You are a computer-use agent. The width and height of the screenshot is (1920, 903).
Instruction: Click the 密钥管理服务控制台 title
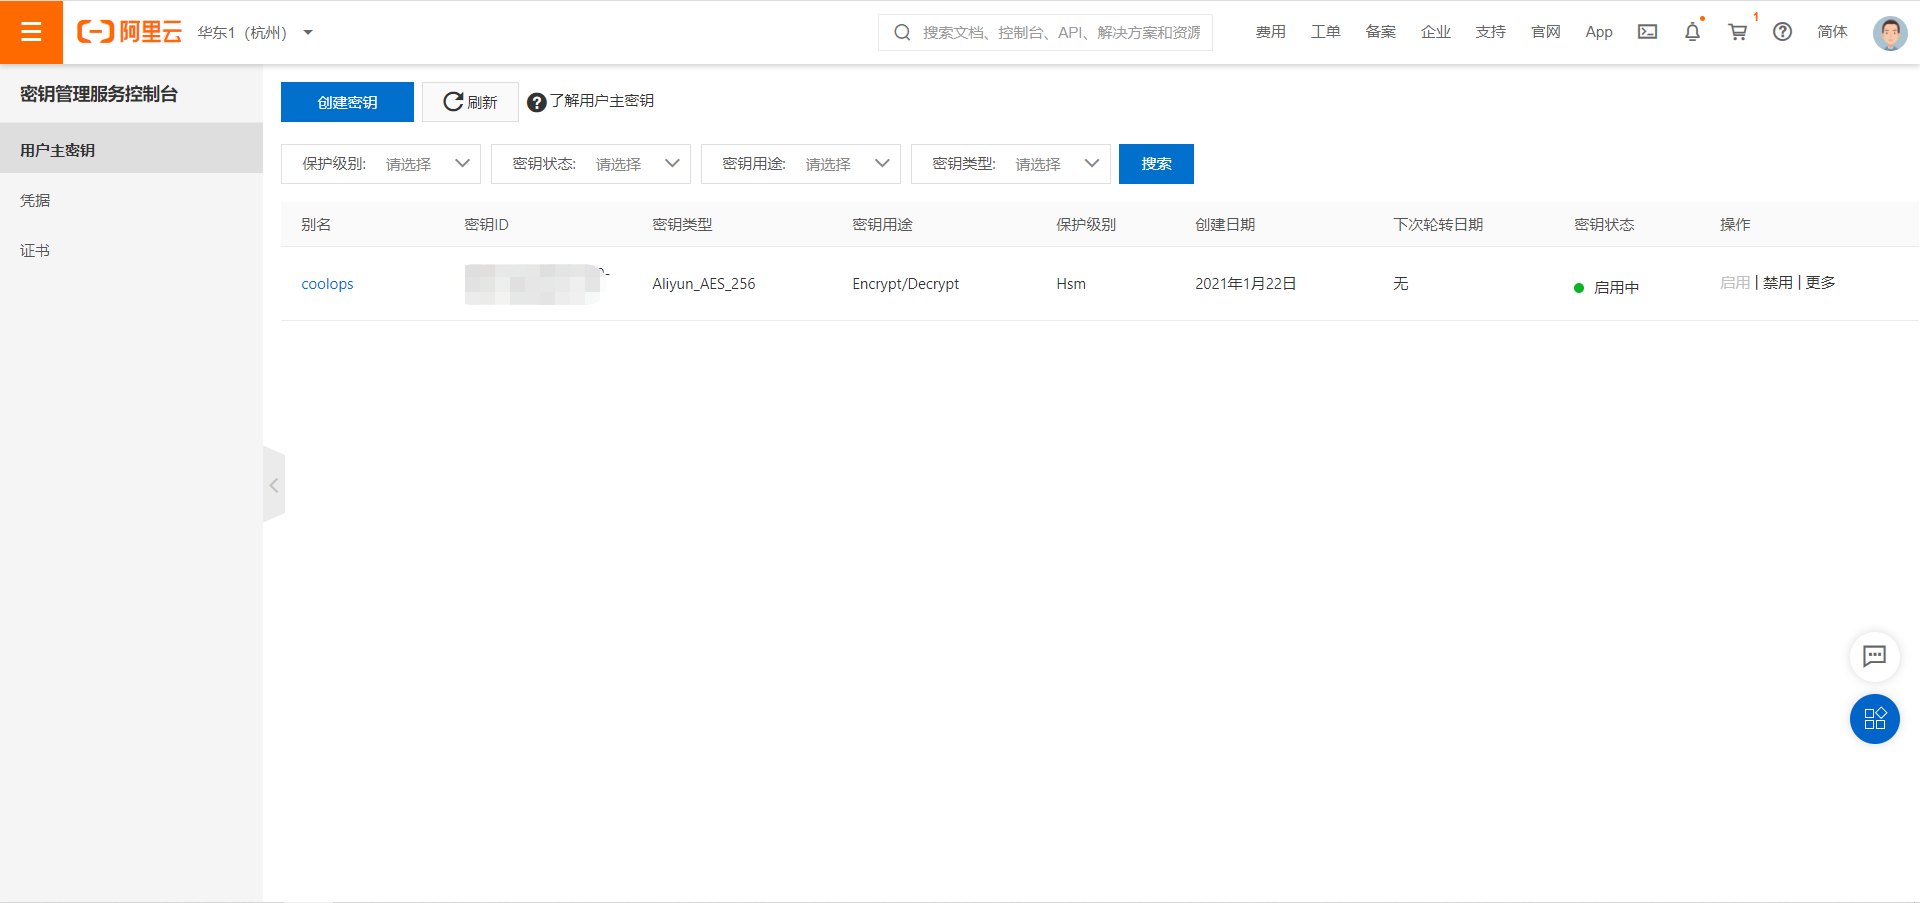[99, 94]
